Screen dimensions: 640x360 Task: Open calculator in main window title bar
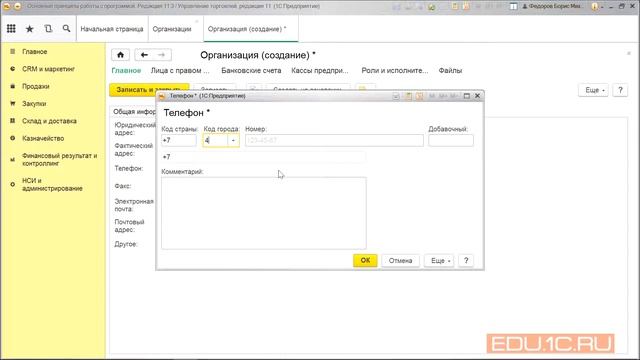pos(455,6)
